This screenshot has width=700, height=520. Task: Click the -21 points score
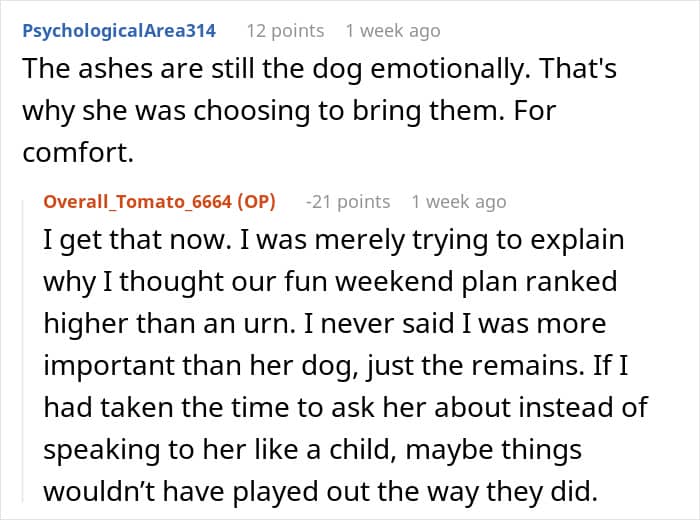pos(348,202)
